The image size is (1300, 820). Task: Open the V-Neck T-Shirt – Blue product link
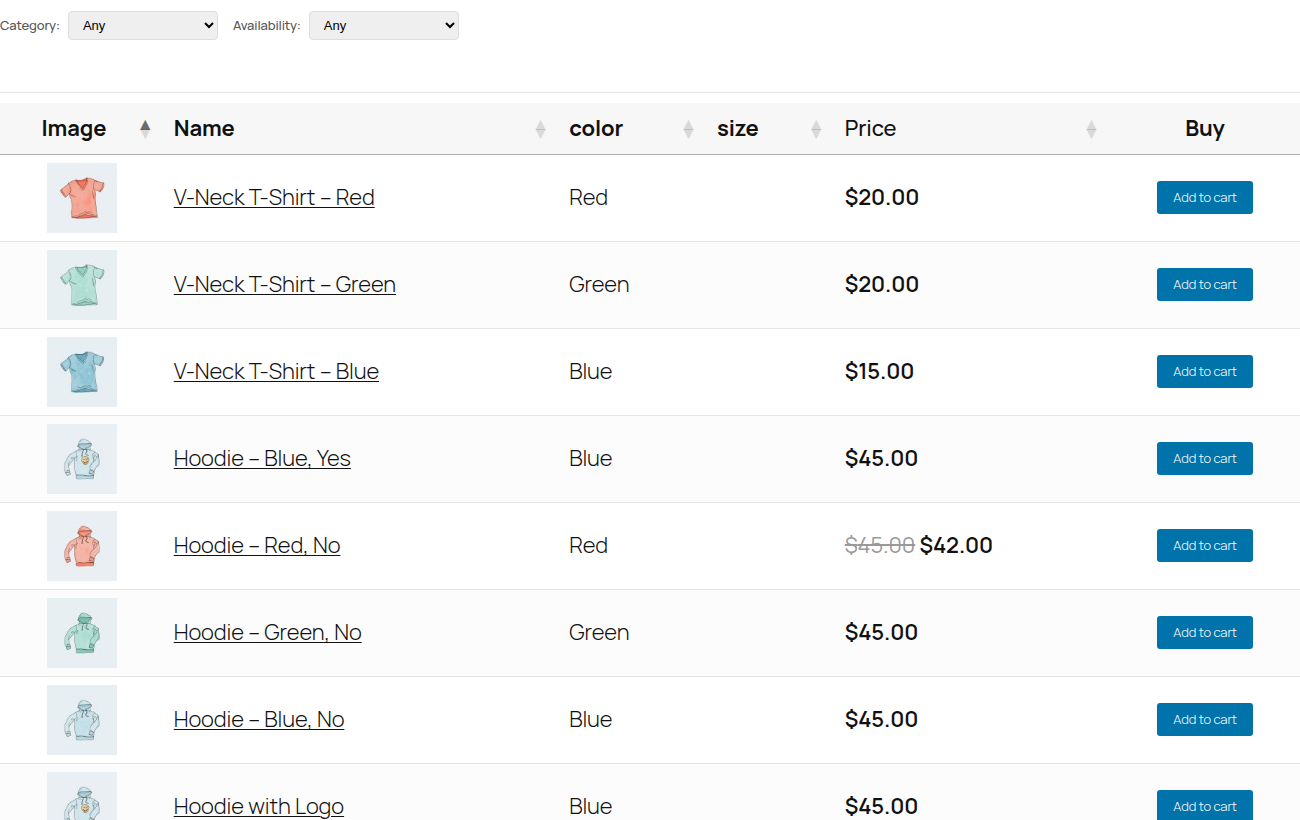click(276, 372)
